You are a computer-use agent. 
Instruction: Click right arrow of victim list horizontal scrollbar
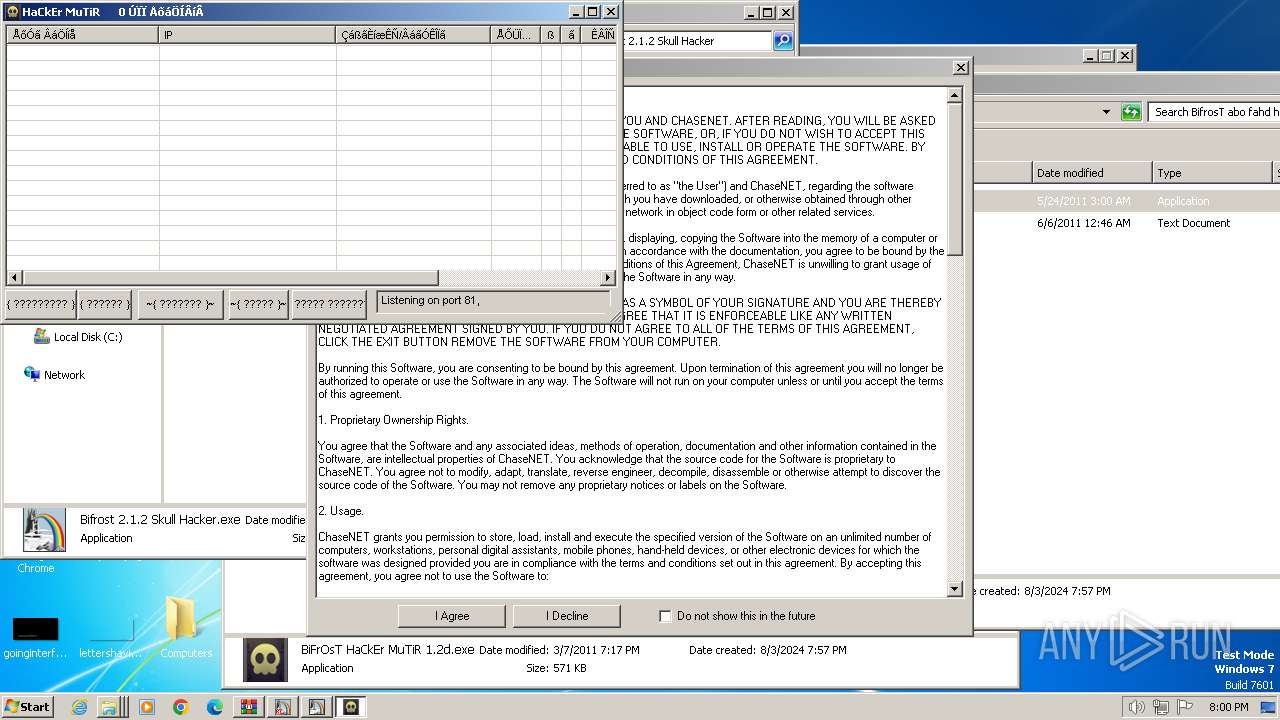tap(607, 277)
